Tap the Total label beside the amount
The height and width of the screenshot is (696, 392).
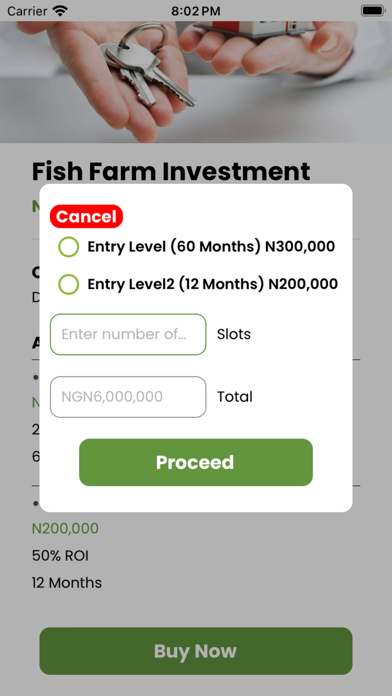point(235,397)
